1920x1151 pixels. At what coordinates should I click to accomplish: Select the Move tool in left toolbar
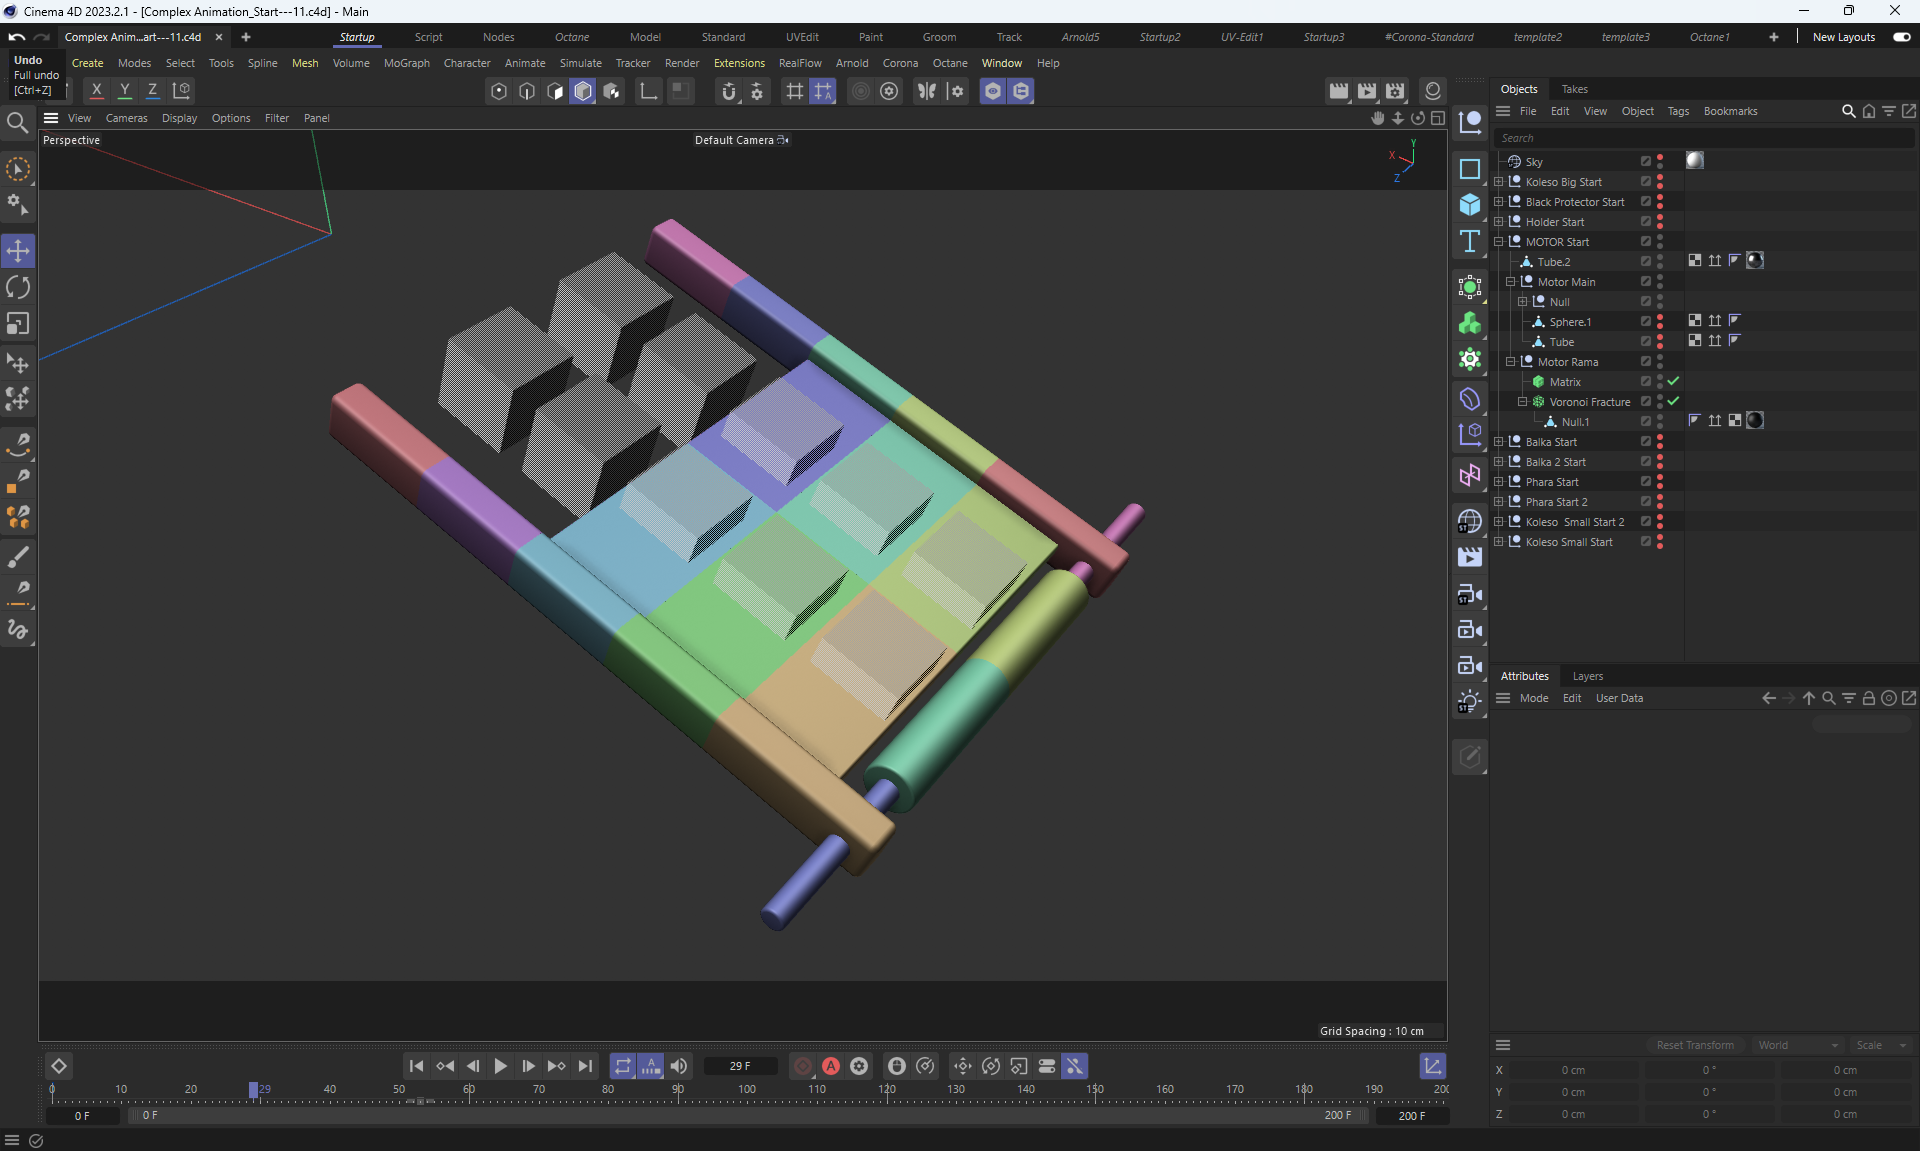[18, 250]
